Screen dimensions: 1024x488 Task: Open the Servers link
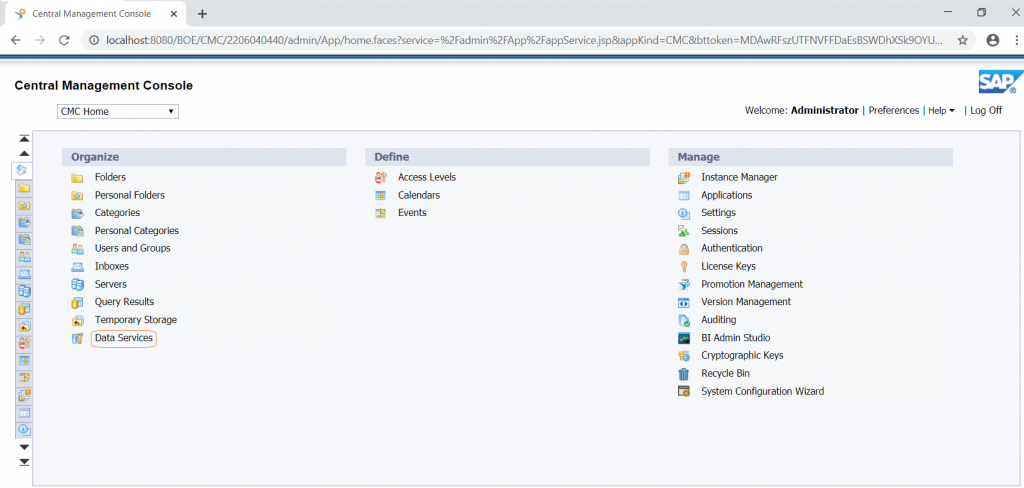point(111,284)
